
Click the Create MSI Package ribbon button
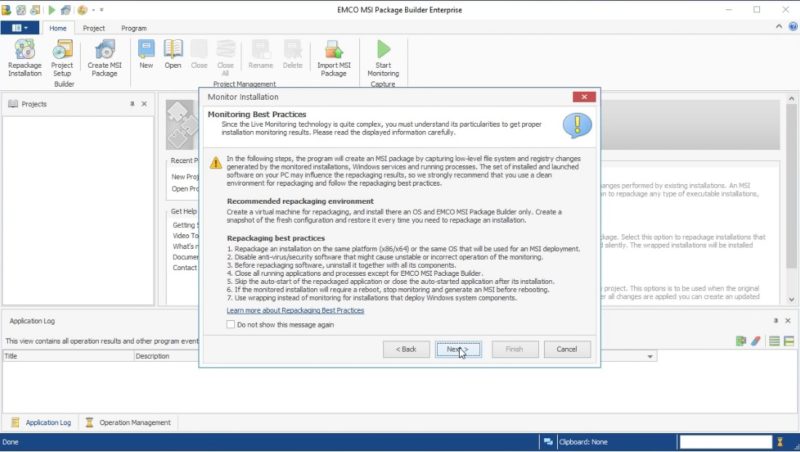(x=105, y=58)
